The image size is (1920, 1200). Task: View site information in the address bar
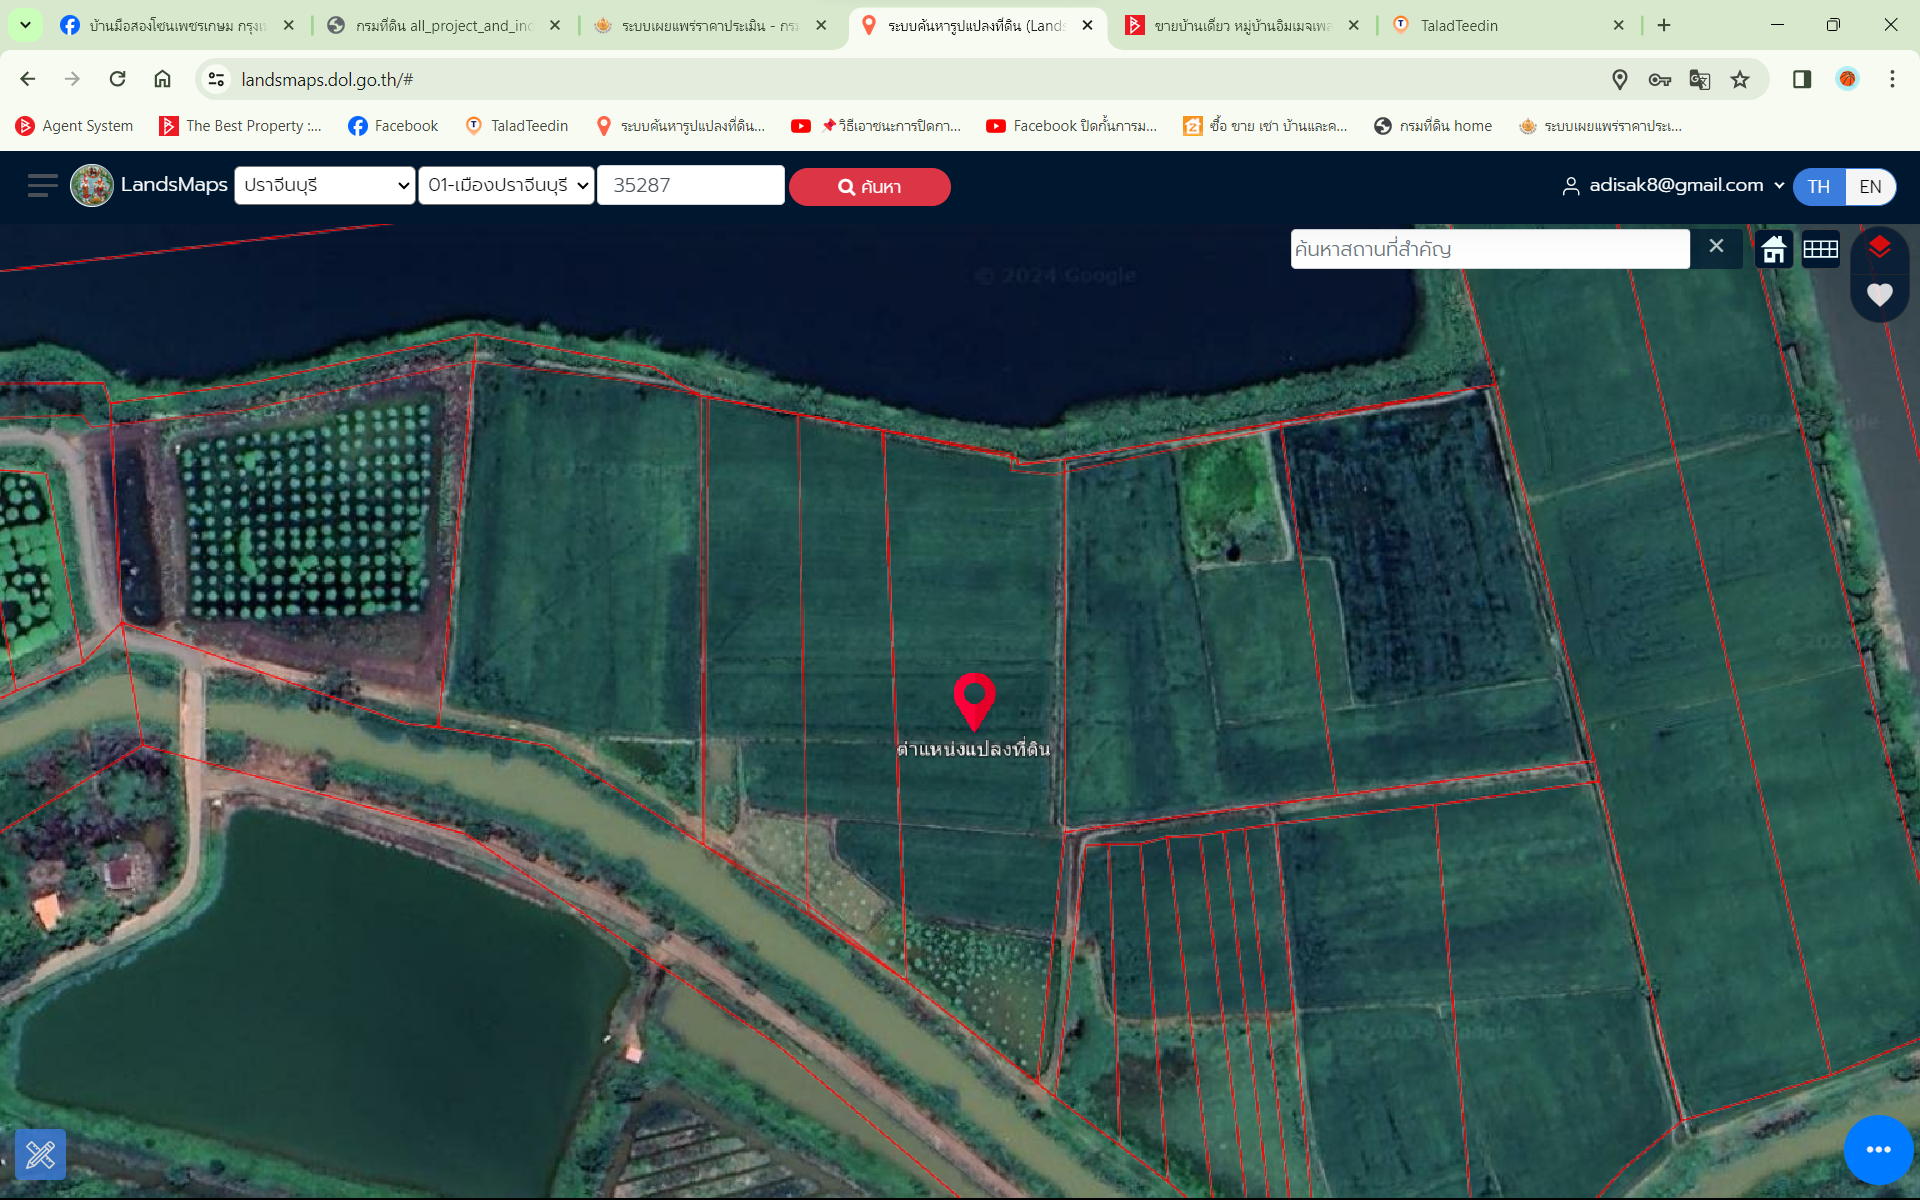[x=215, y=79]
